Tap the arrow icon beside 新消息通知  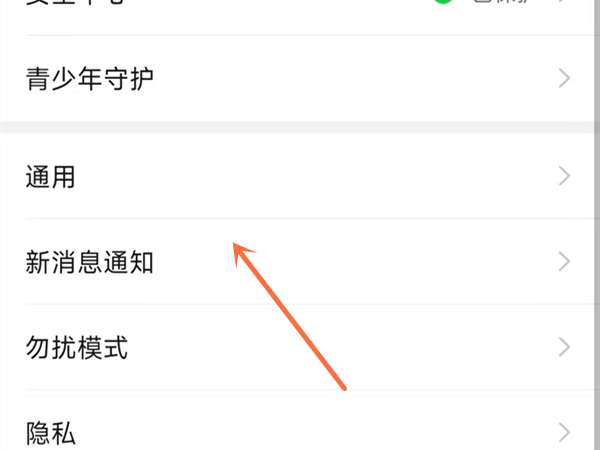564,262
